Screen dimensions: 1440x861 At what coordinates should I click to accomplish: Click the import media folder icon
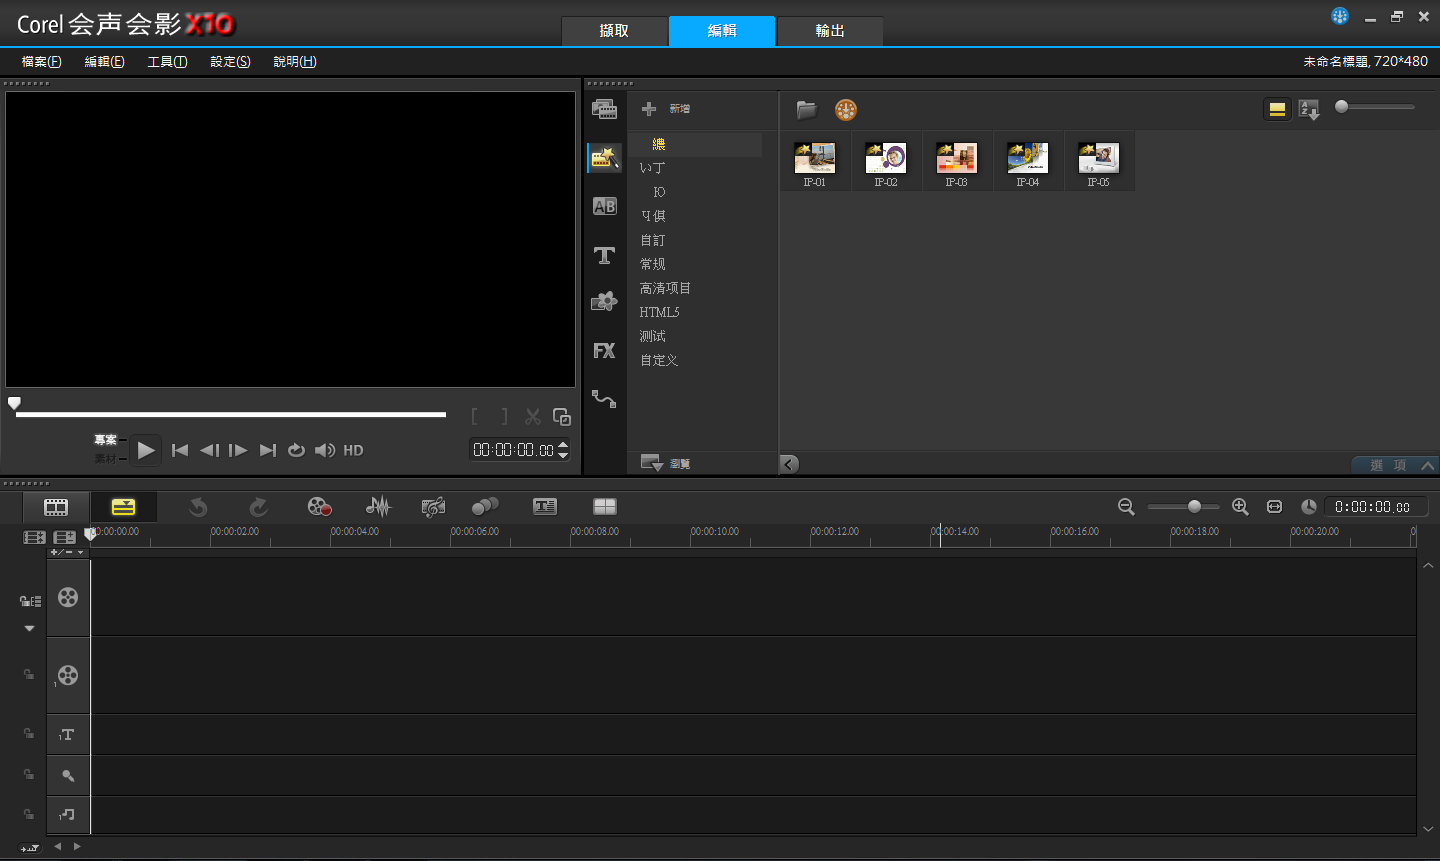(807, 110)
